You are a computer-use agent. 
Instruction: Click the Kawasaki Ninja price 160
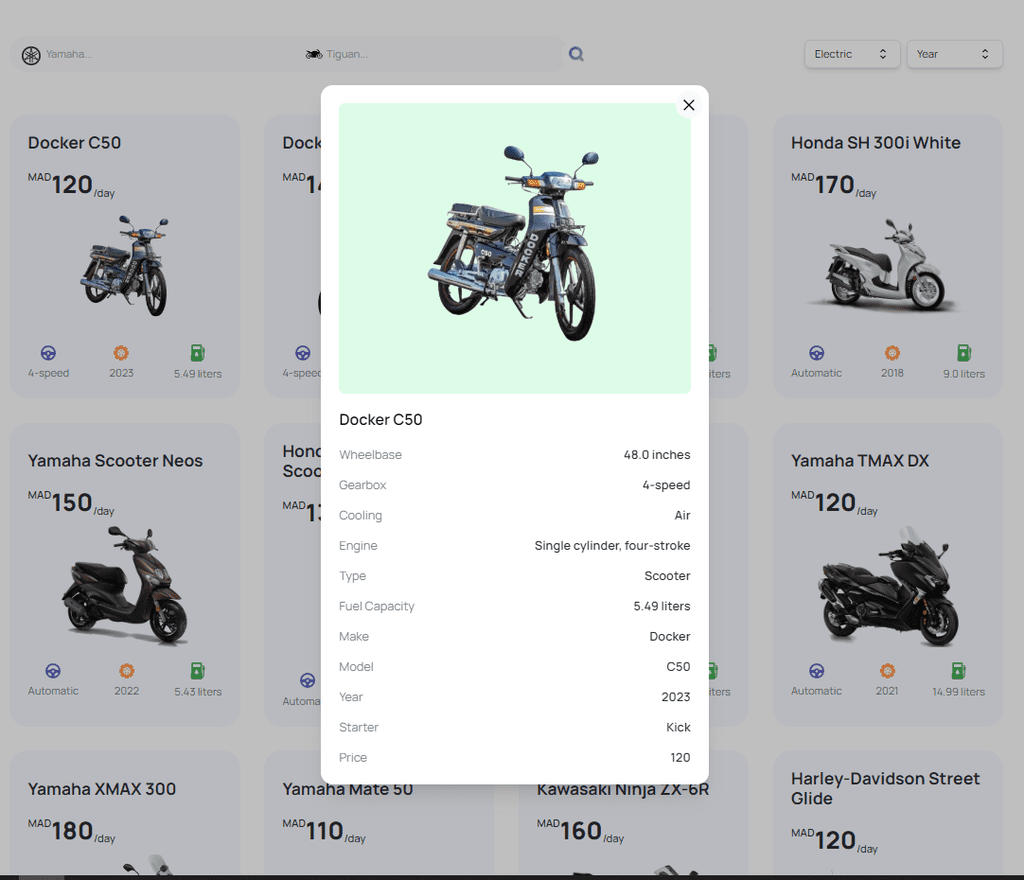(581, 831)
